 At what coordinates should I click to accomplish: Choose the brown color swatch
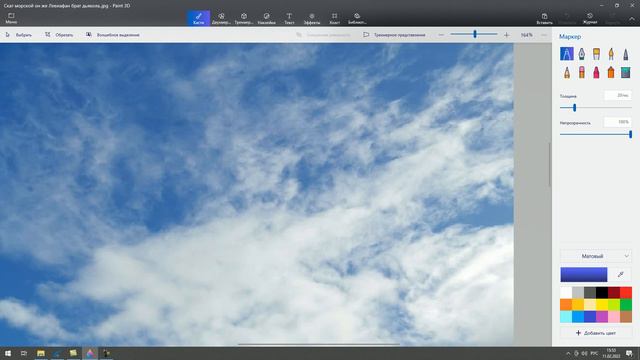(626, 316)
